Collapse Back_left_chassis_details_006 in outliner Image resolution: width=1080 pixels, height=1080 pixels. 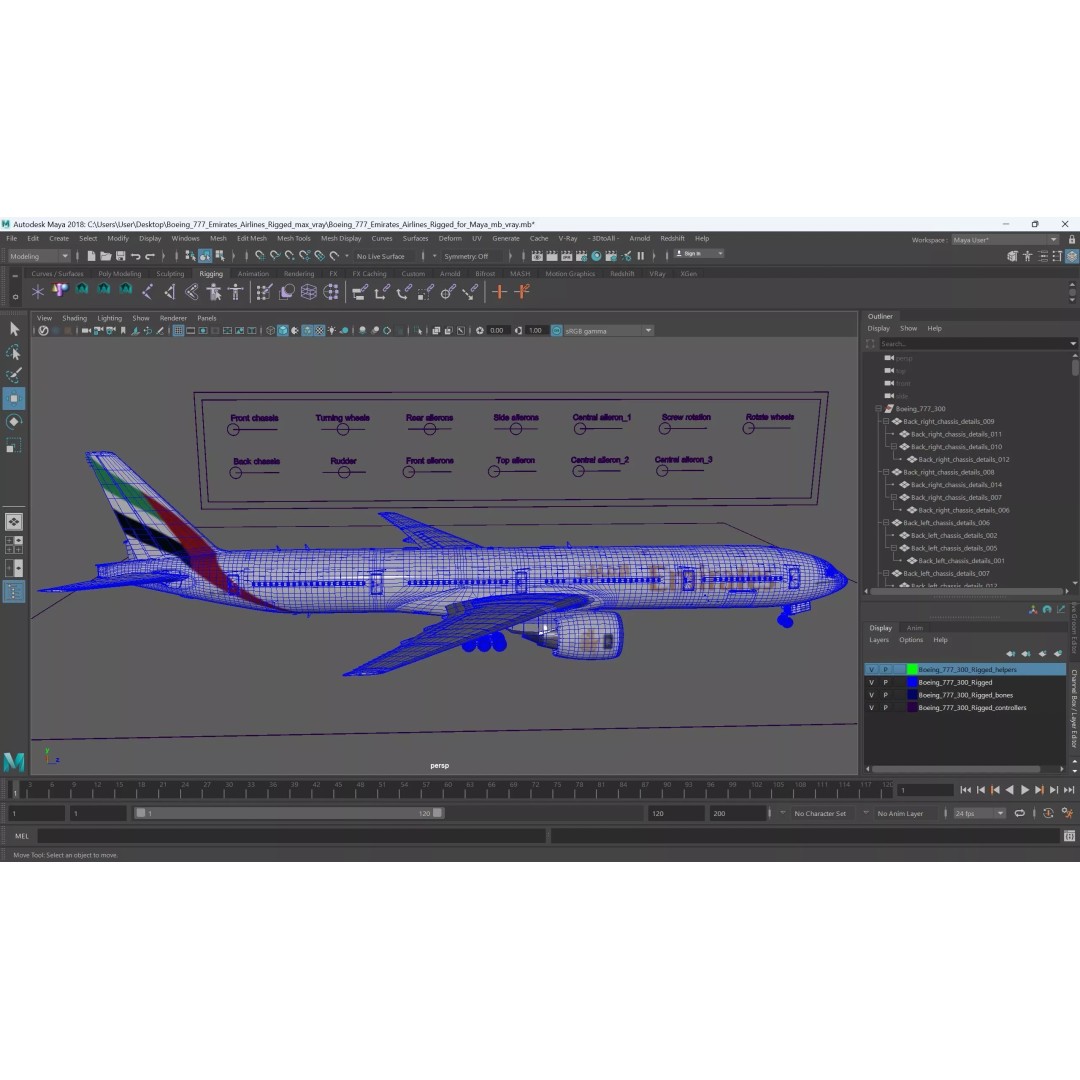tap(886, 523)
